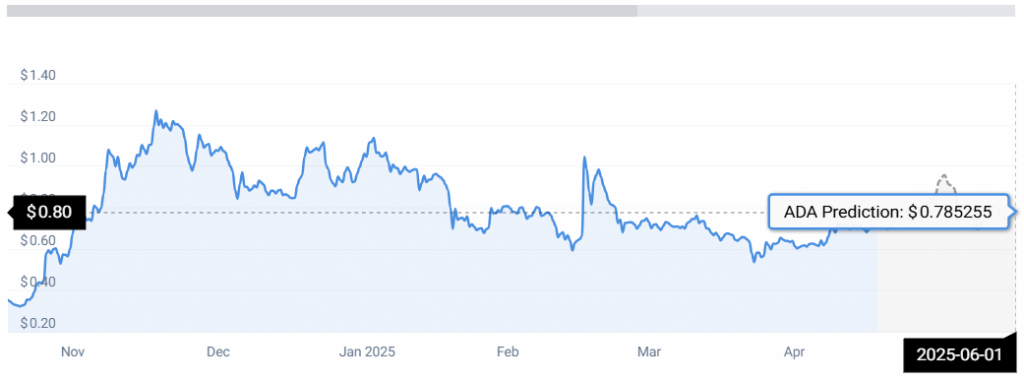This screenshot has width=1024, height=381.
Task: Click the Mar label on time axis
Action: click(x=648, y=352)
